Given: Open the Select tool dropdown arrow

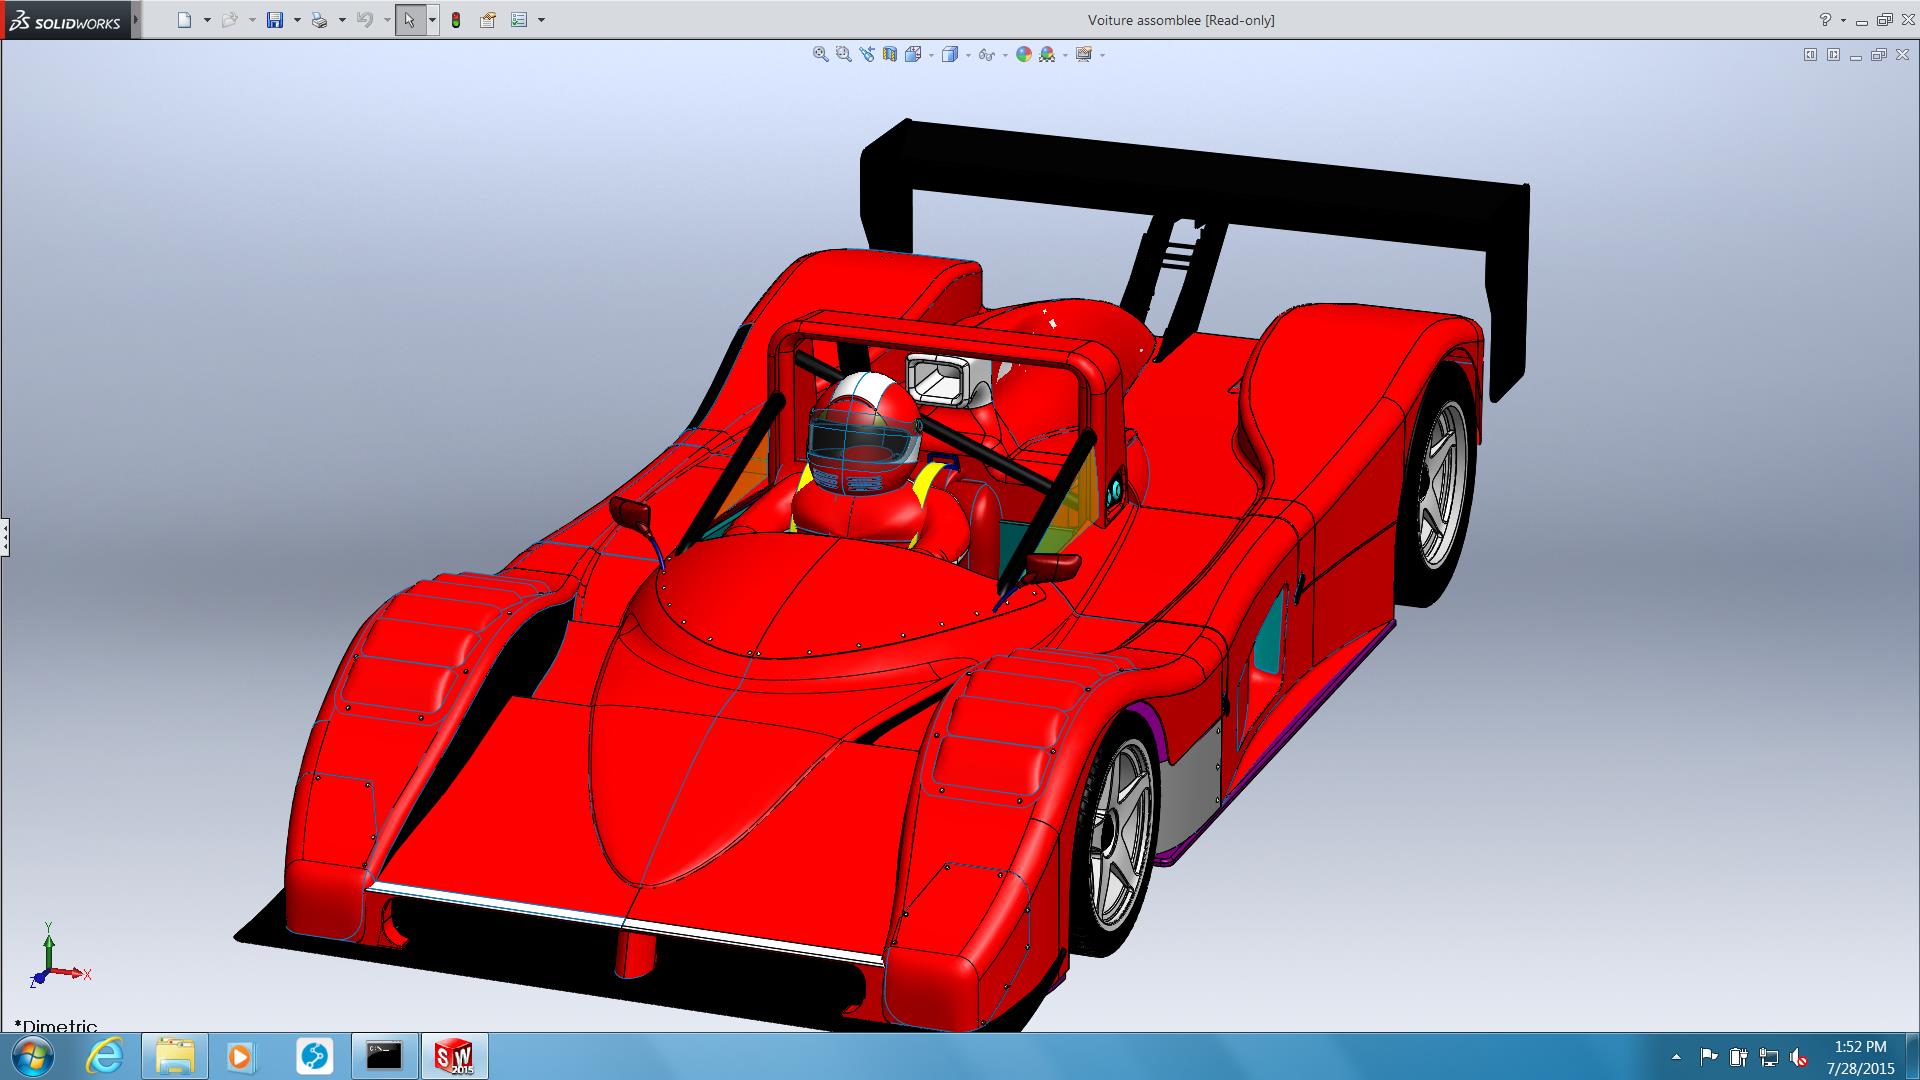Looking at the screenshot, I should pos(432,20).
